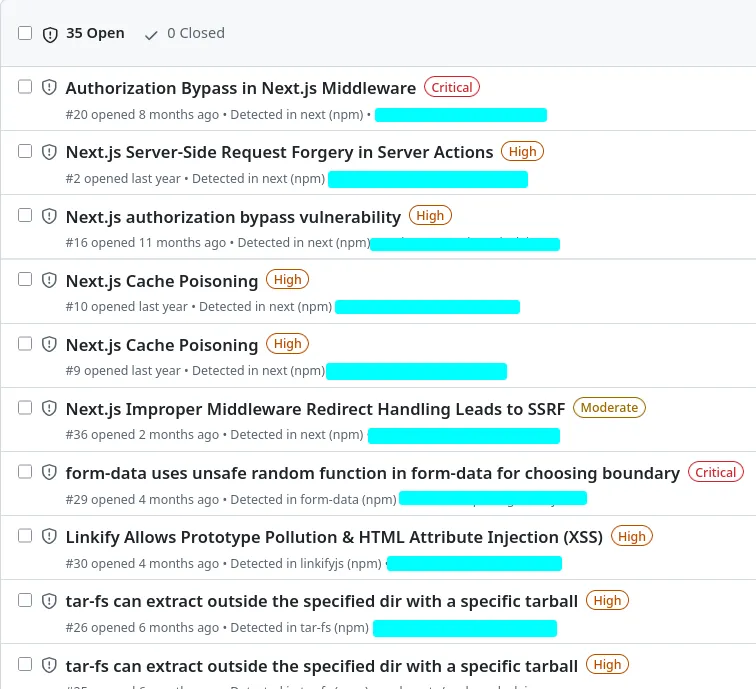Check the tar-fs alert #26 checkbox
This screenshot has width=756, height=689.
[x=25, y=600]
